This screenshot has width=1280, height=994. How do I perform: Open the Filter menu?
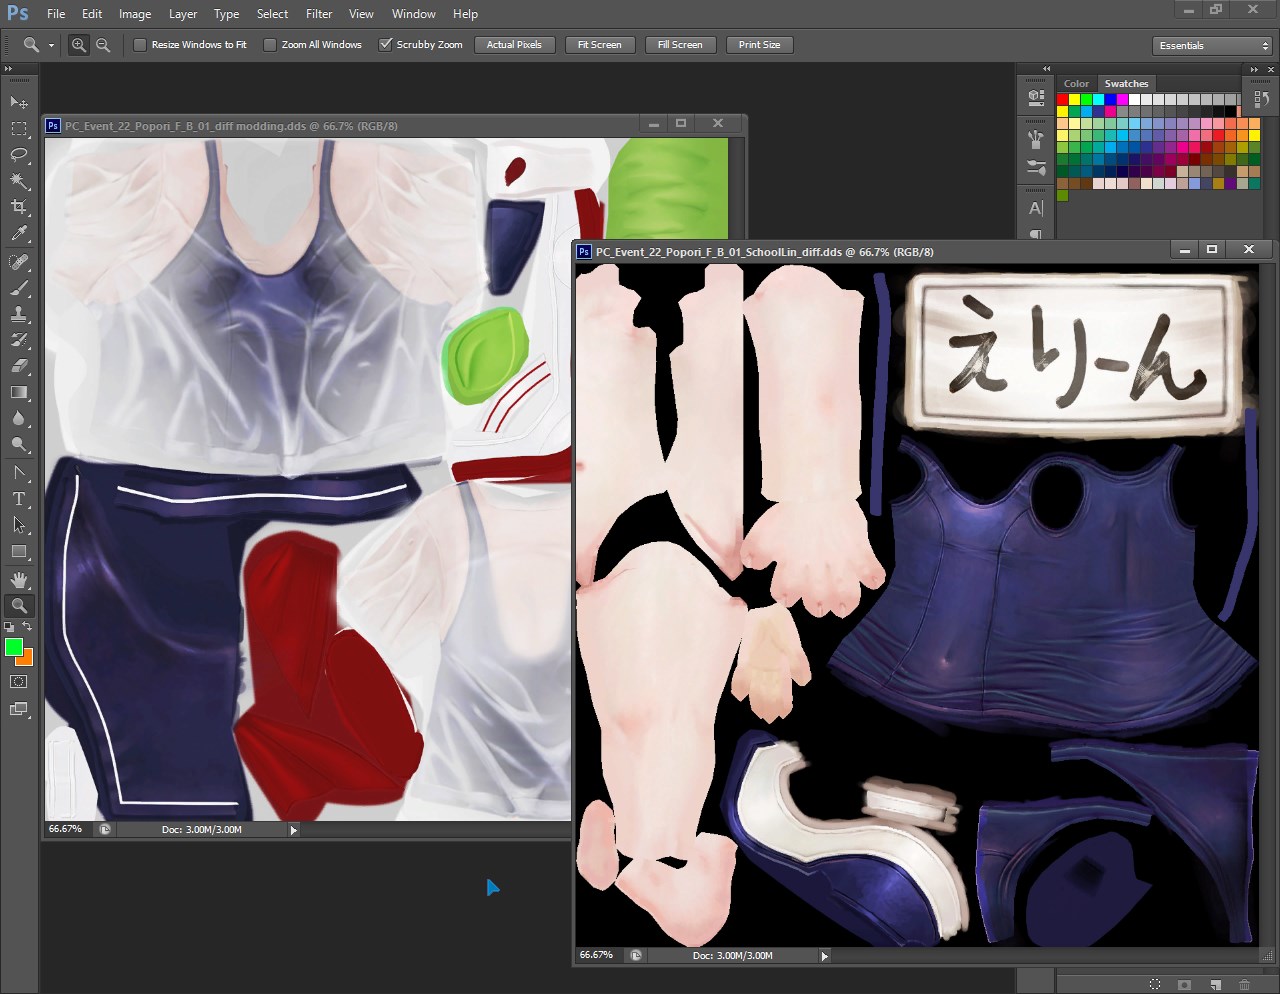pos(319,14)
